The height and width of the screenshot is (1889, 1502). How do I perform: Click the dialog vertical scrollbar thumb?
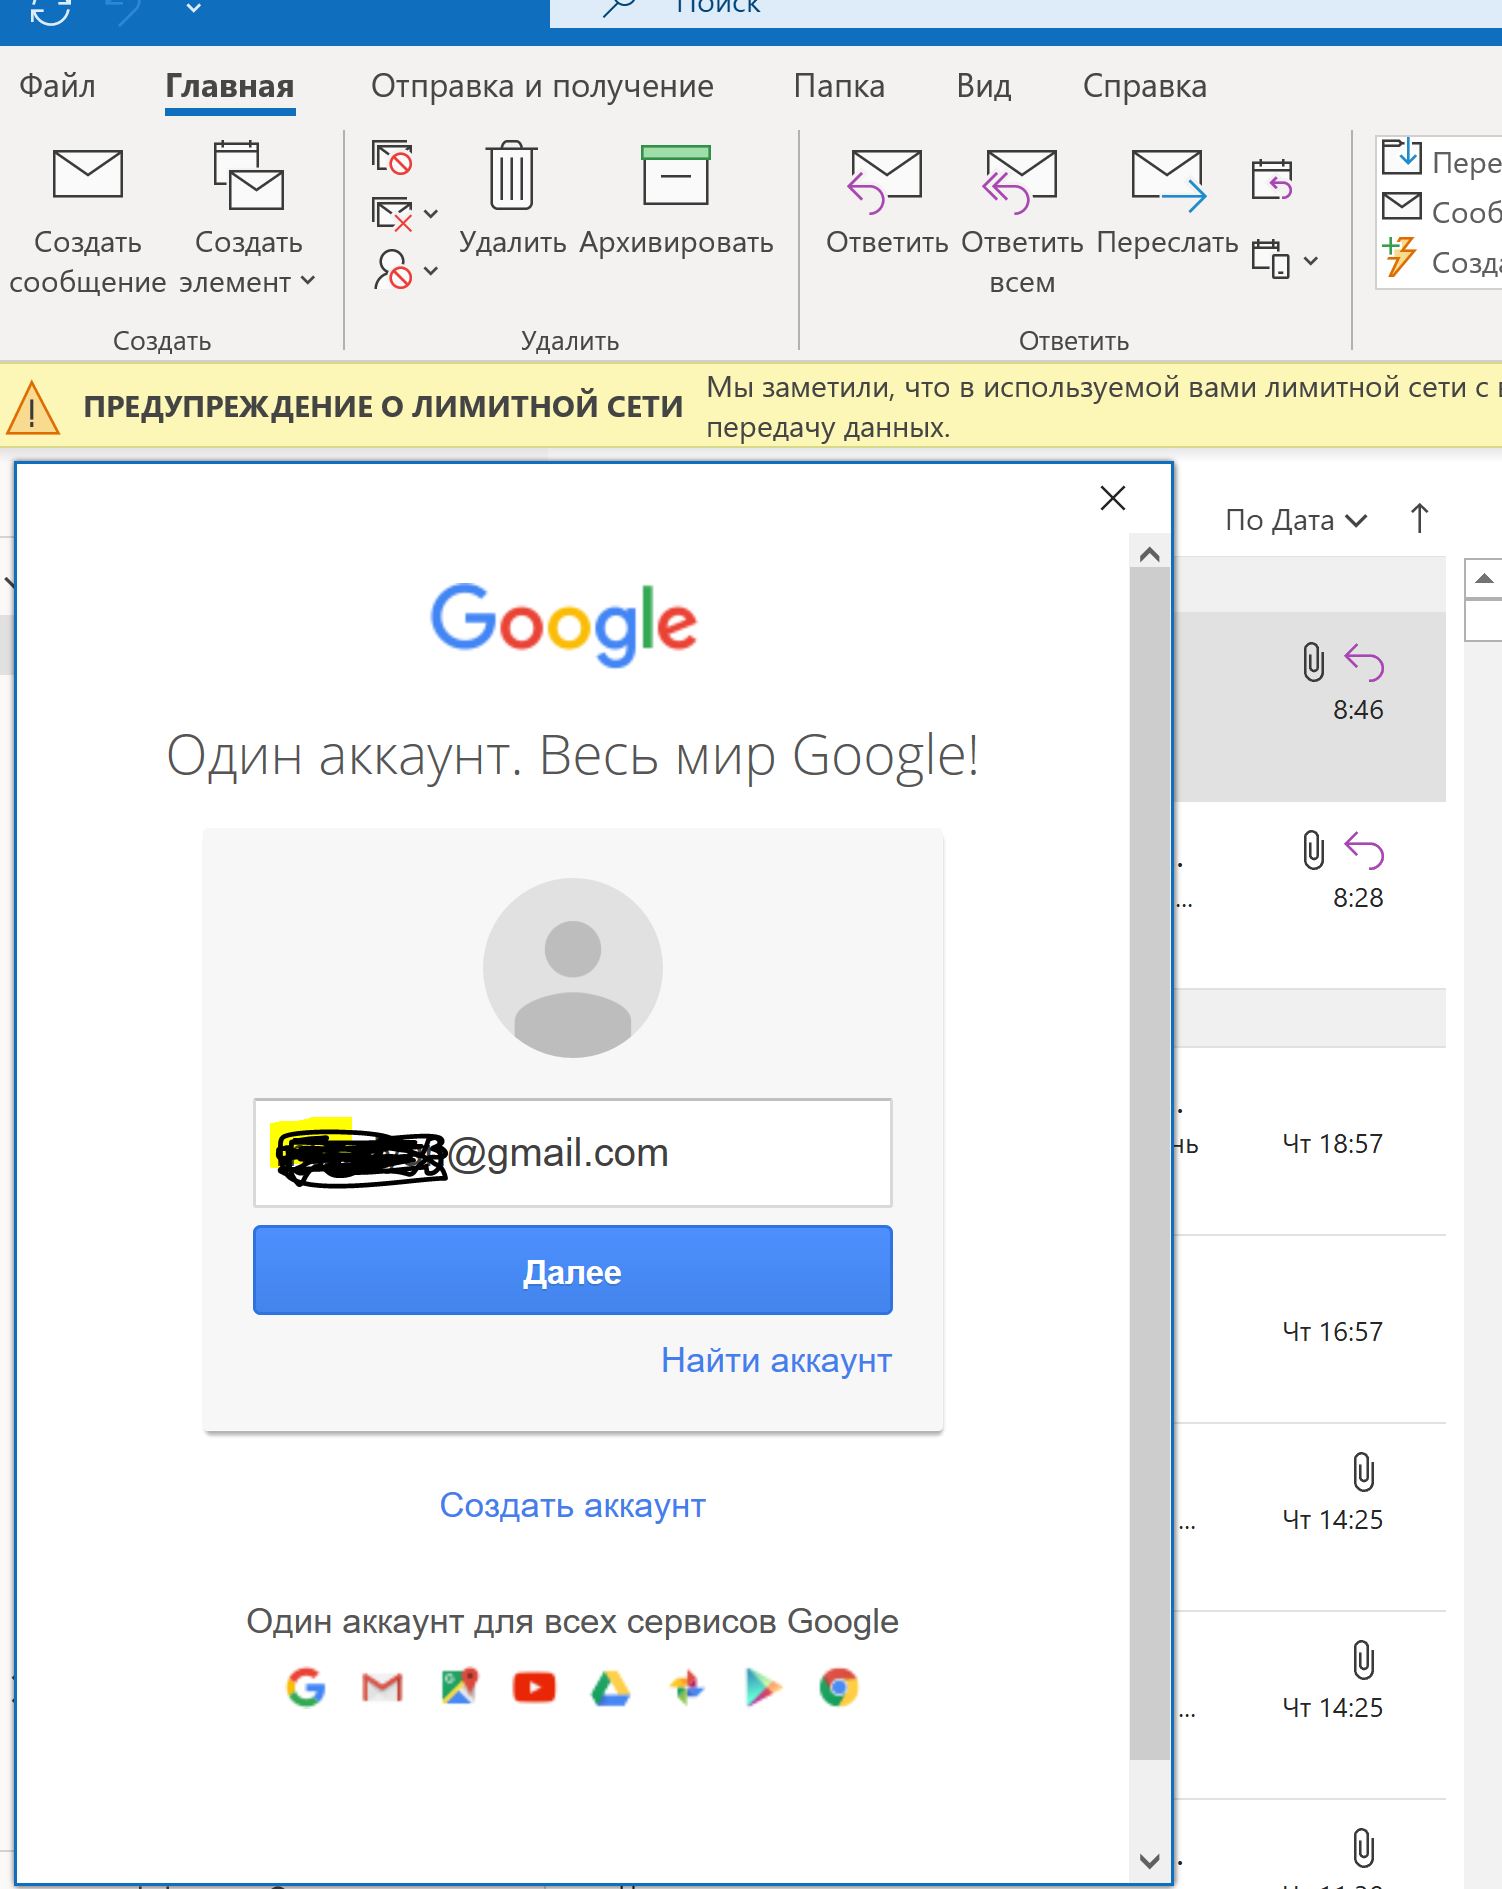1150,1165
